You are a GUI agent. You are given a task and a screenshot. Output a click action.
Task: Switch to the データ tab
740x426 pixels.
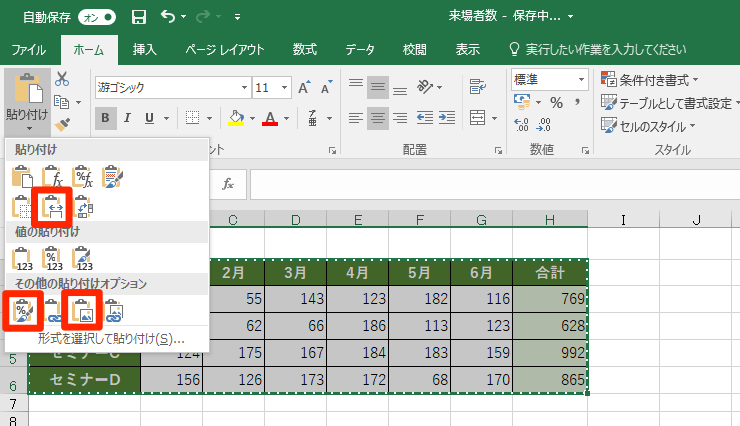click(x=360, y=50)
